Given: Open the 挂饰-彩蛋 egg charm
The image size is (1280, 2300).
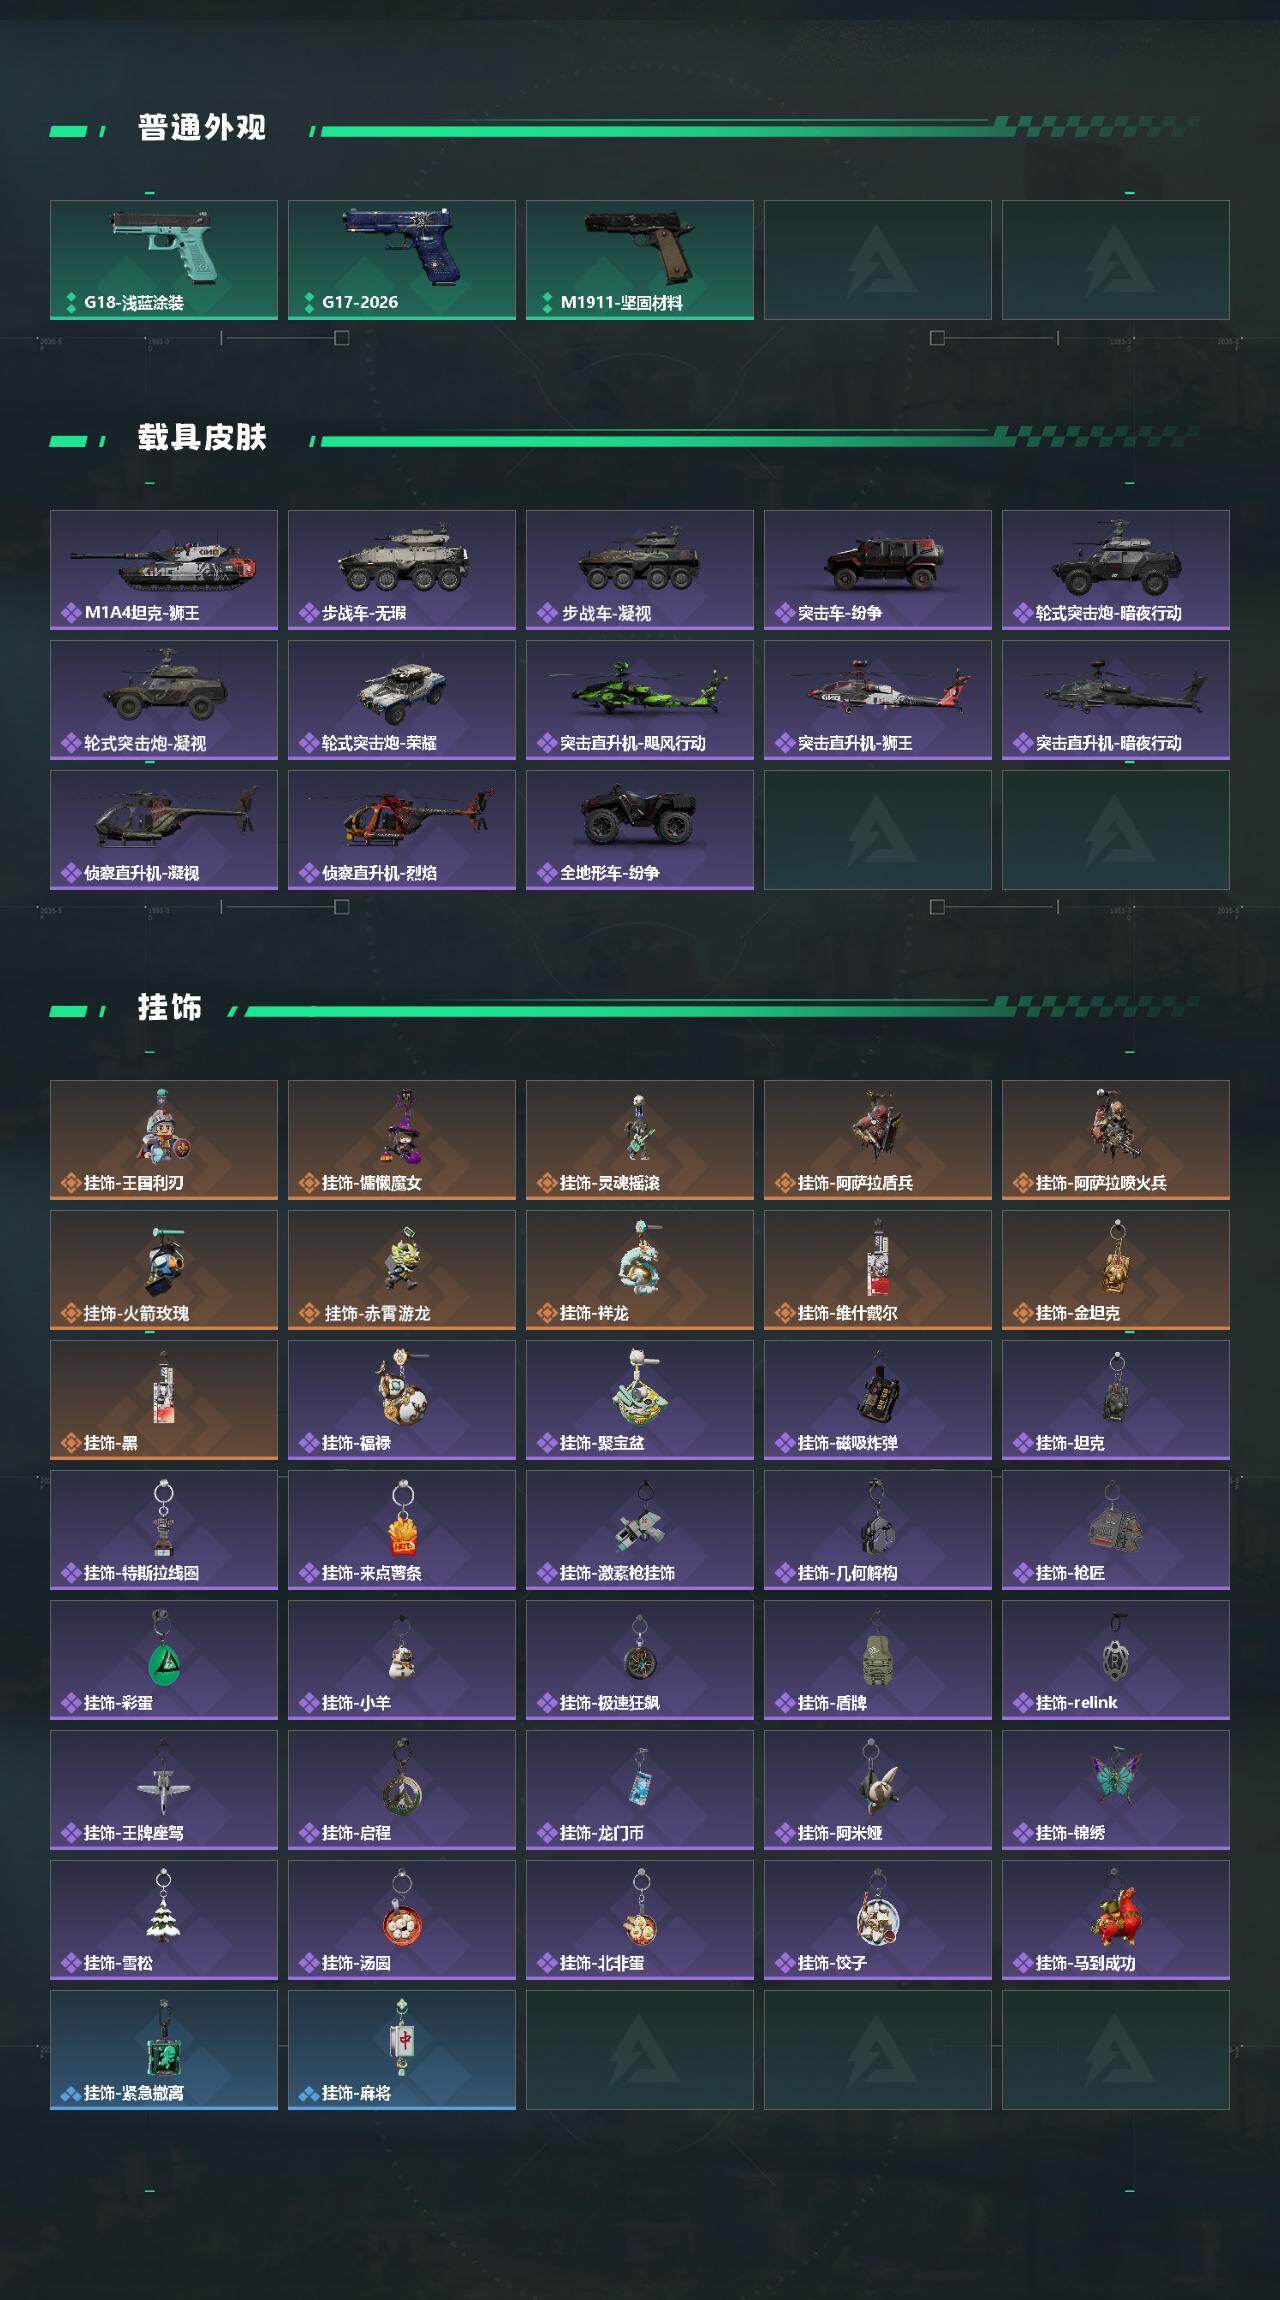Looking at the screenshot, I should tap(164, 1660).
